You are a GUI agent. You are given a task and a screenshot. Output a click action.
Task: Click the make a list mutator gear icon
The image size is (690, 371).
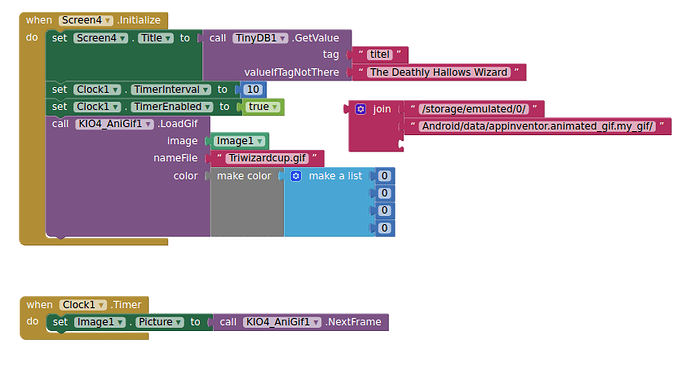click(296, 176)
